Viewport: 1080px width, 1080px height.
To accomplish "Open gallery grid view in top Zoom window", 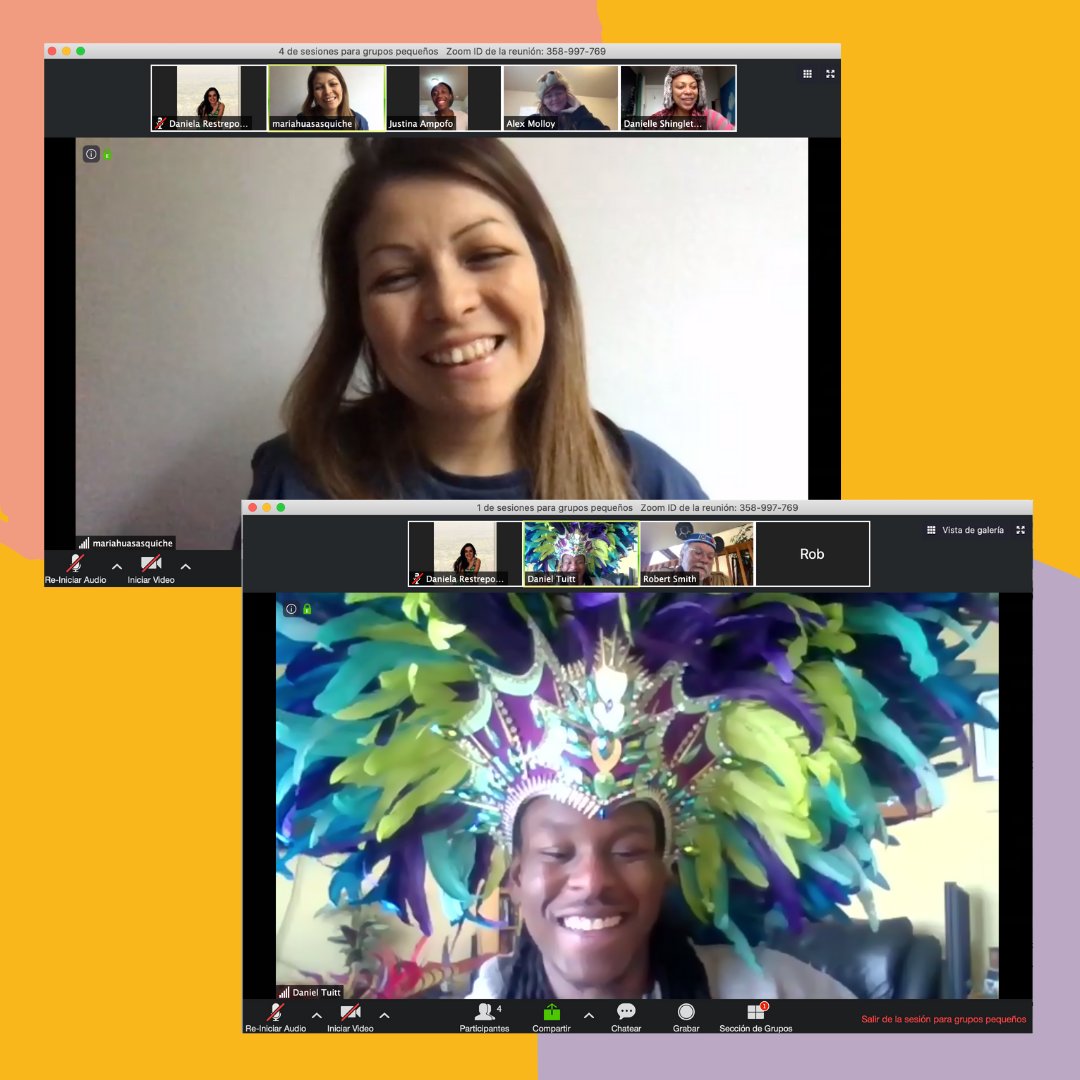I will pyautogui.click(x=807, y=74).
